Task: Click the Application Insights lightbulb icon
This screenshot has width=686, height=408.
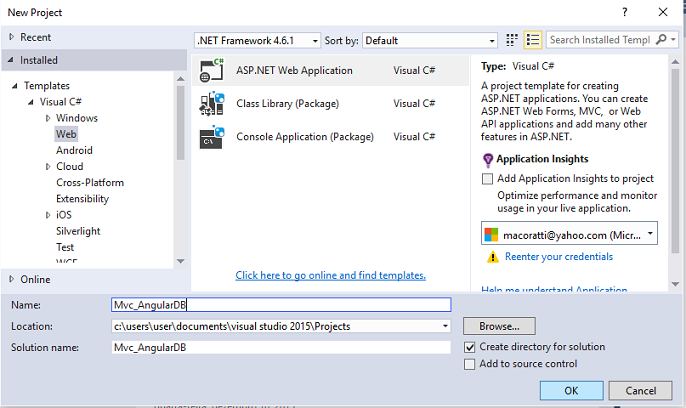Action: tap(487, 160)
